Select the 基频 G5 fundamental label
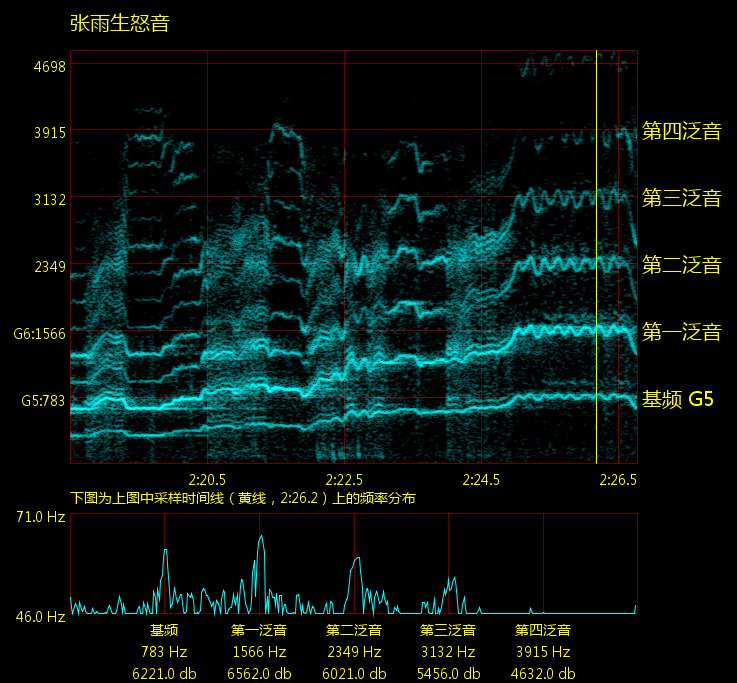Image resolution: width=737 pixels, height=683 pixels. pyautogui.click(x=677, y=399)
